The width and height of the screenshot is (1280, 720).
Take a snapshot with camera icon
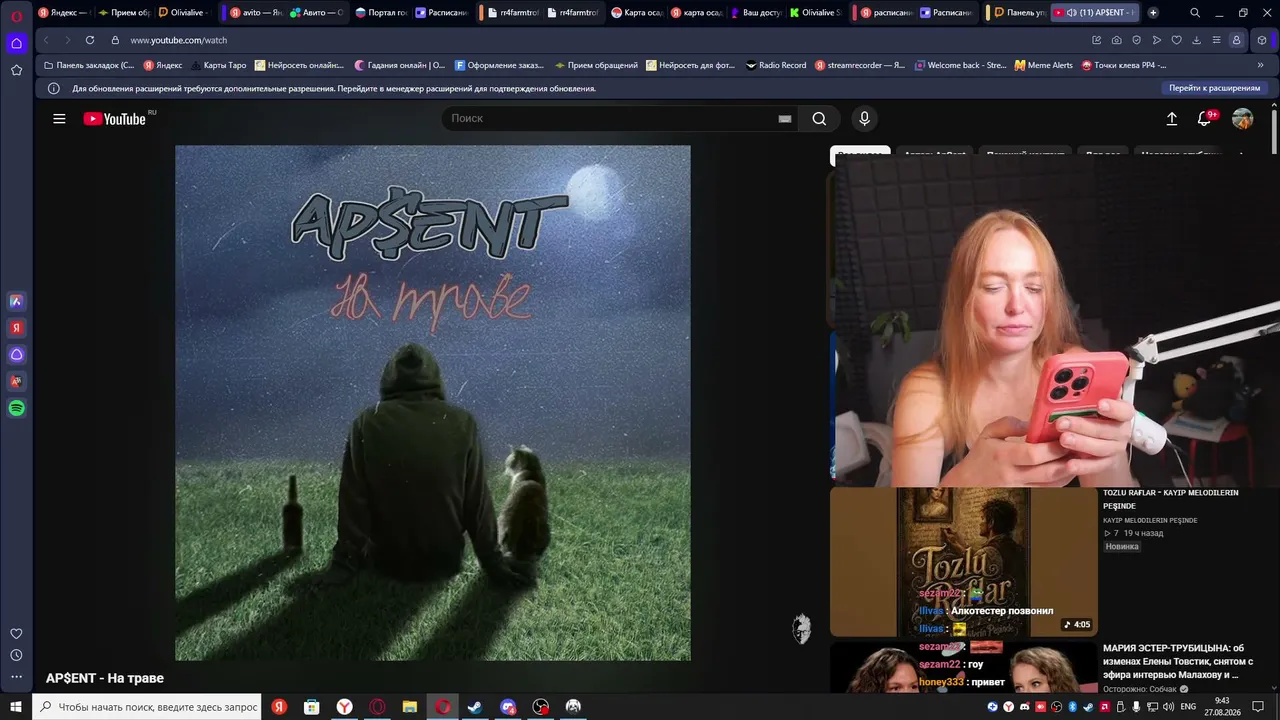coord(1117,40)
